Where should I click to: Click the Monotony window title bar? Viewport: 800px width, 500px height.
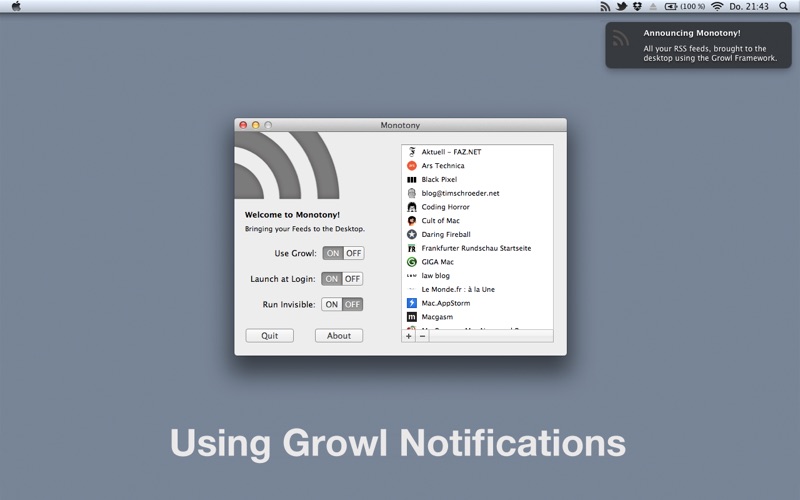coord(400,125)
